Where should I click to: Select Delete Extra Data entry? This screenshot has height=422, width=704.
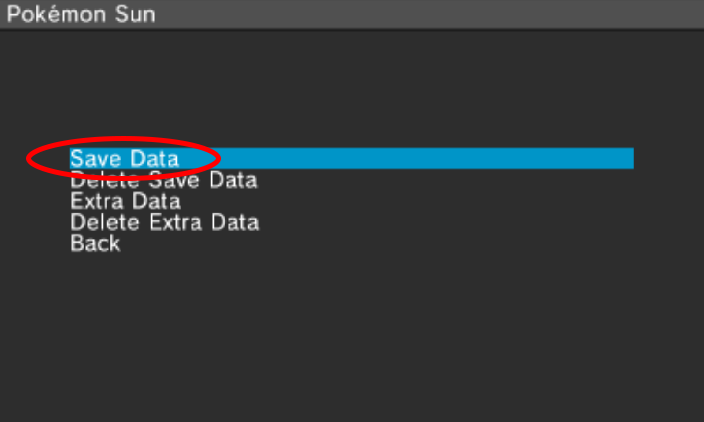pos(164,222)
